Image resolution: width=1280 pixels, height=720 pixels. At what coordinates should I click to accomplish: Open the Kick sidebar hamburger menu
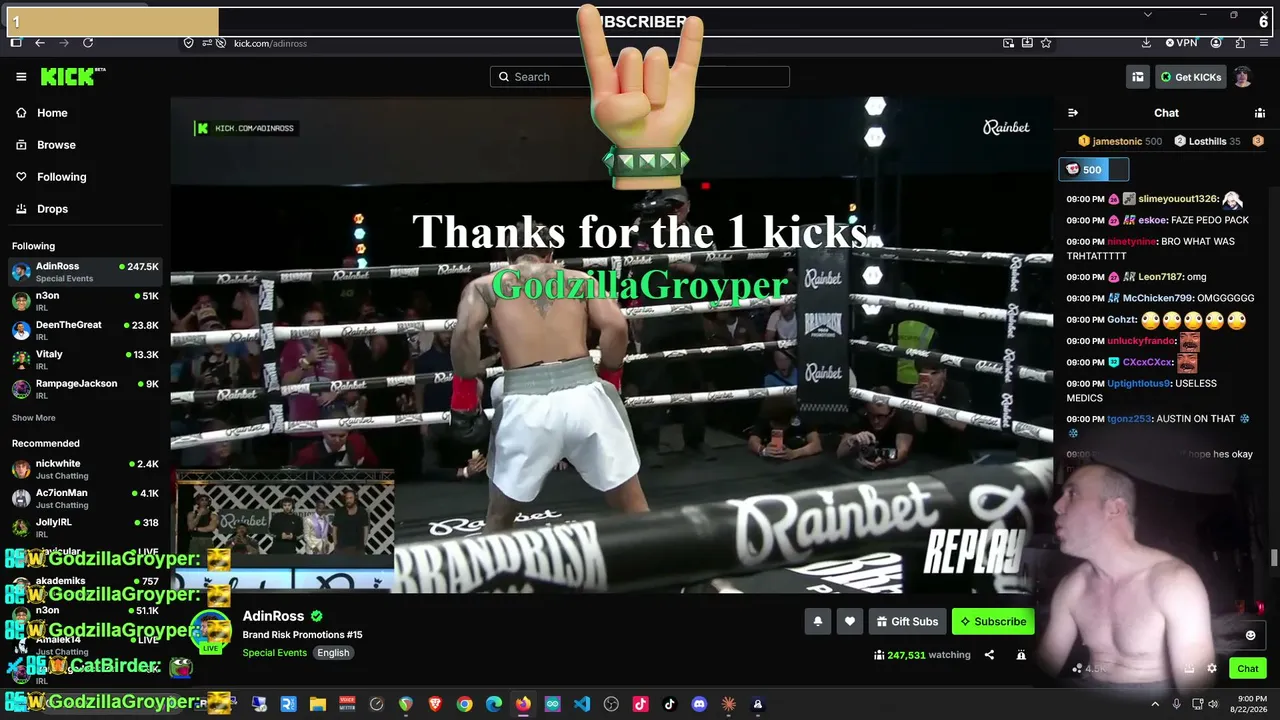[x=21, y=77]
